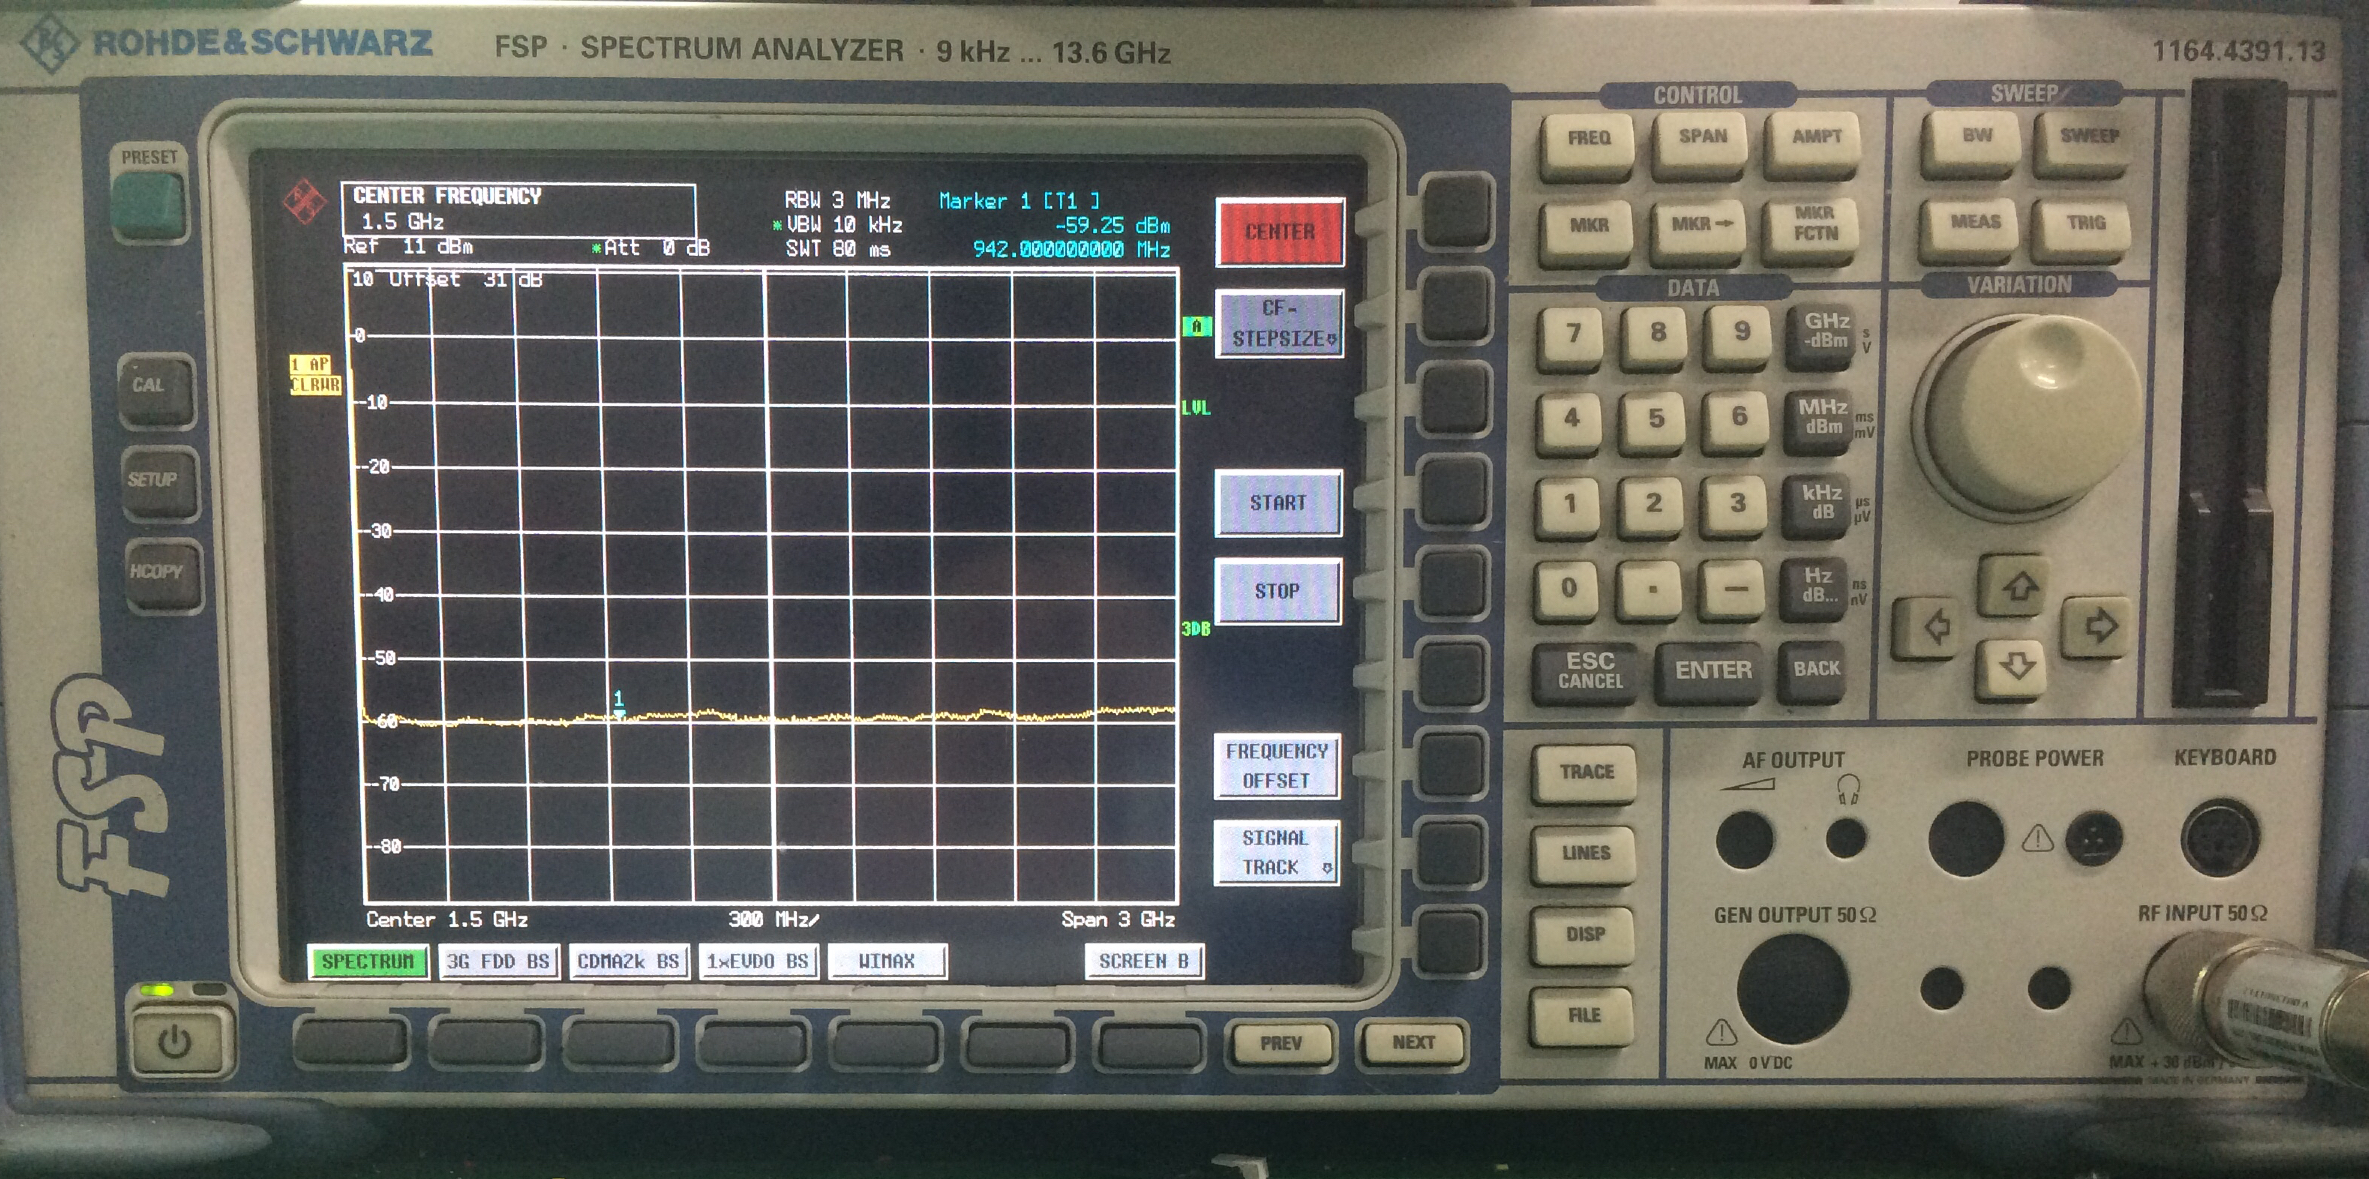Viewport: 2369px width, 1179px height.
Task: Tap the decimal point key
Action: point(1651,590)
